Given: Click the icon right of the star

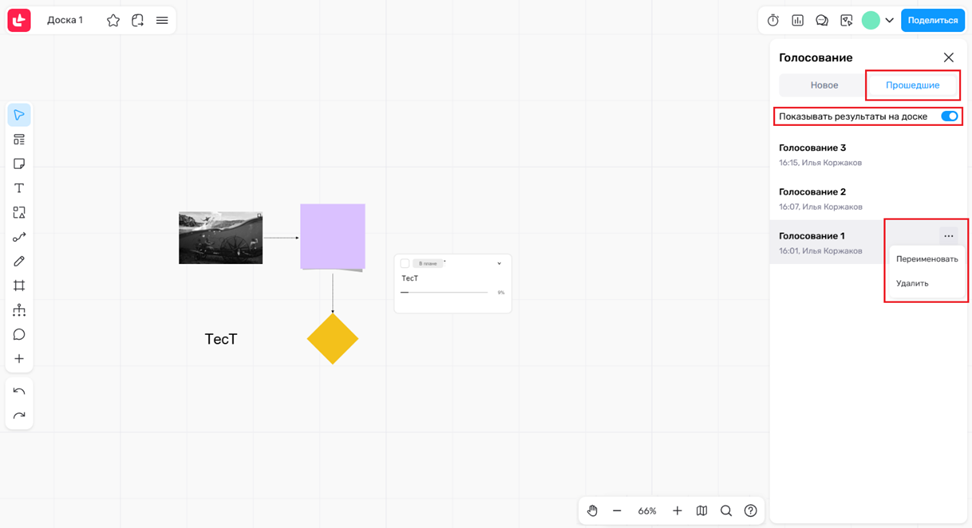Looking at the screenshot, I should click(x=138, y=20).
